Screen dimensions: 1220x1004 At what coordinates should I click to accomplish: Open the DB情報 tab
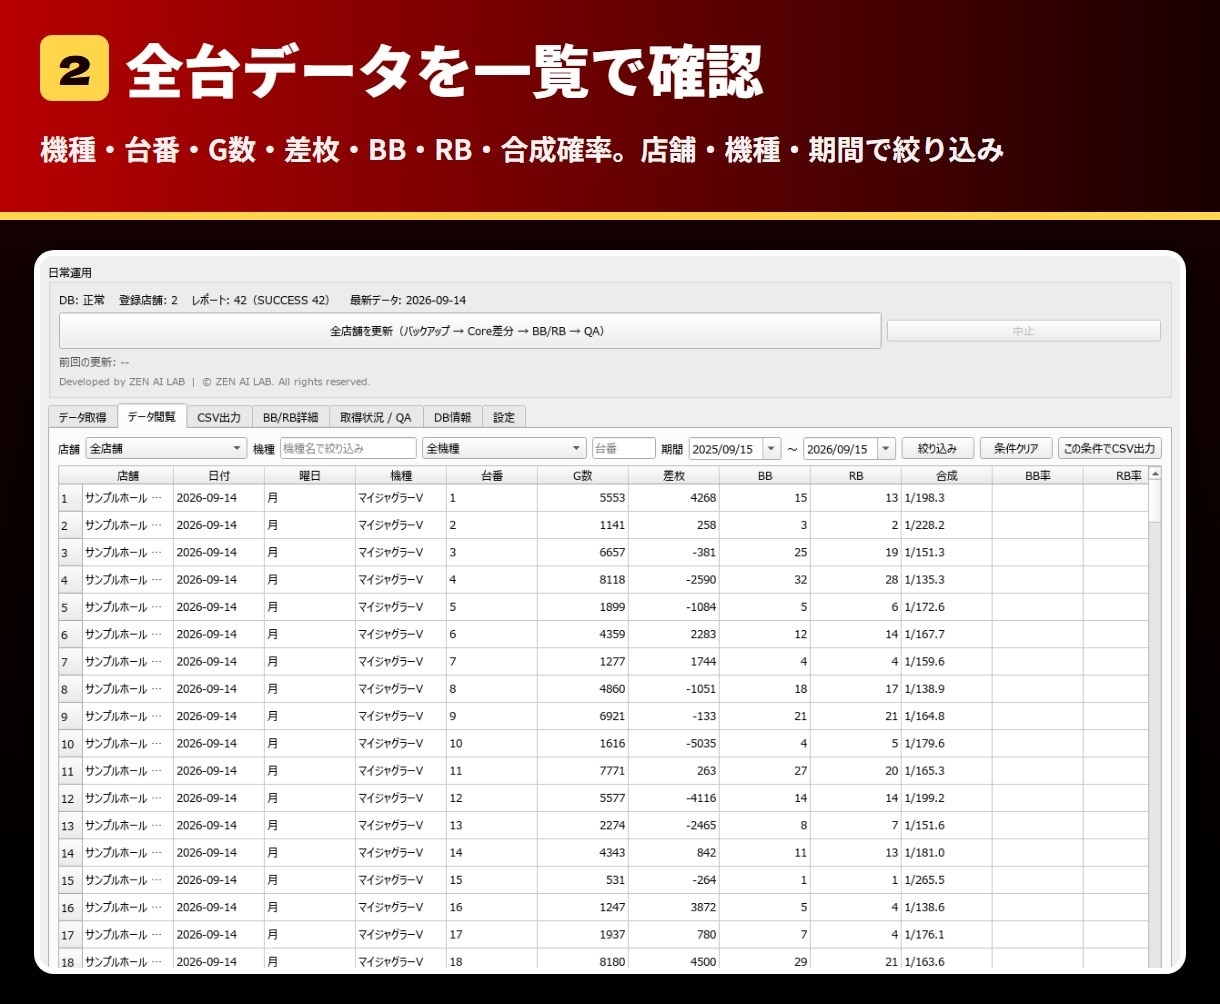tap(452, 417)
